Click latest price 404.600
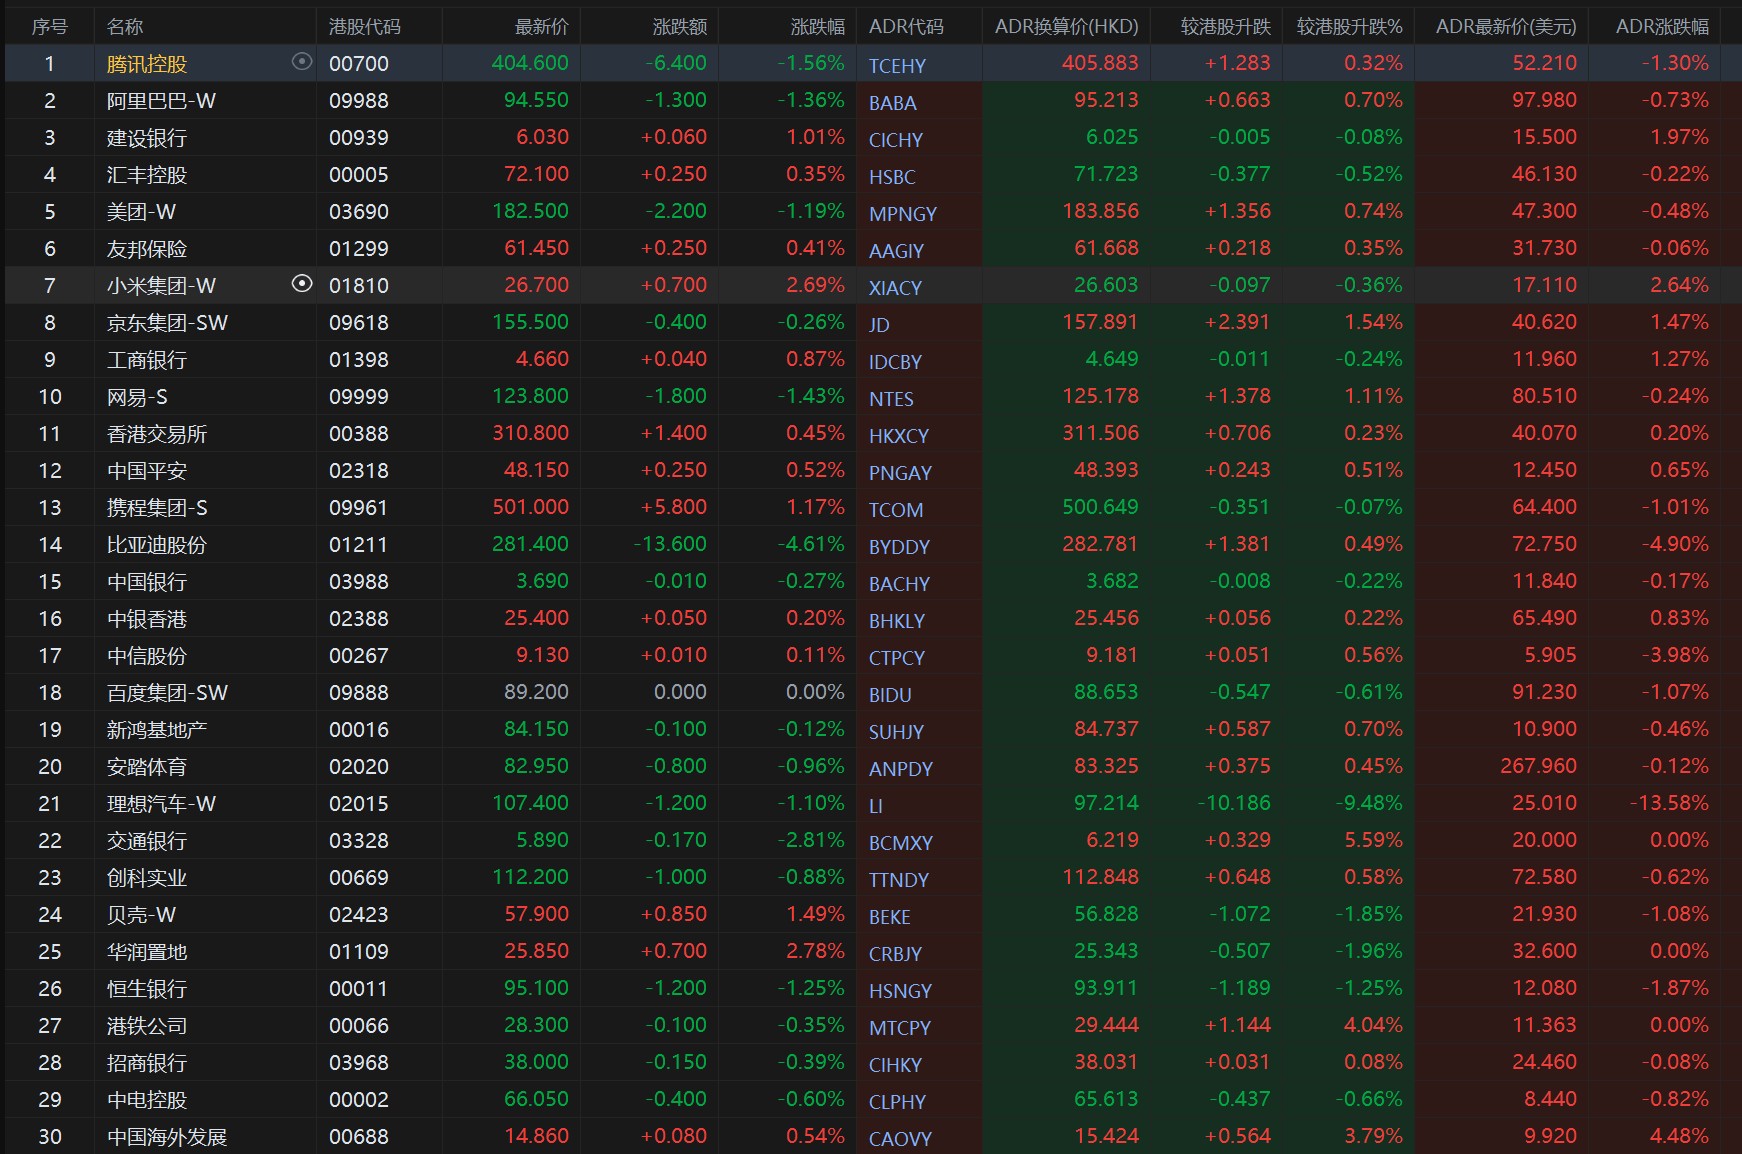 (x=530, y=63)
